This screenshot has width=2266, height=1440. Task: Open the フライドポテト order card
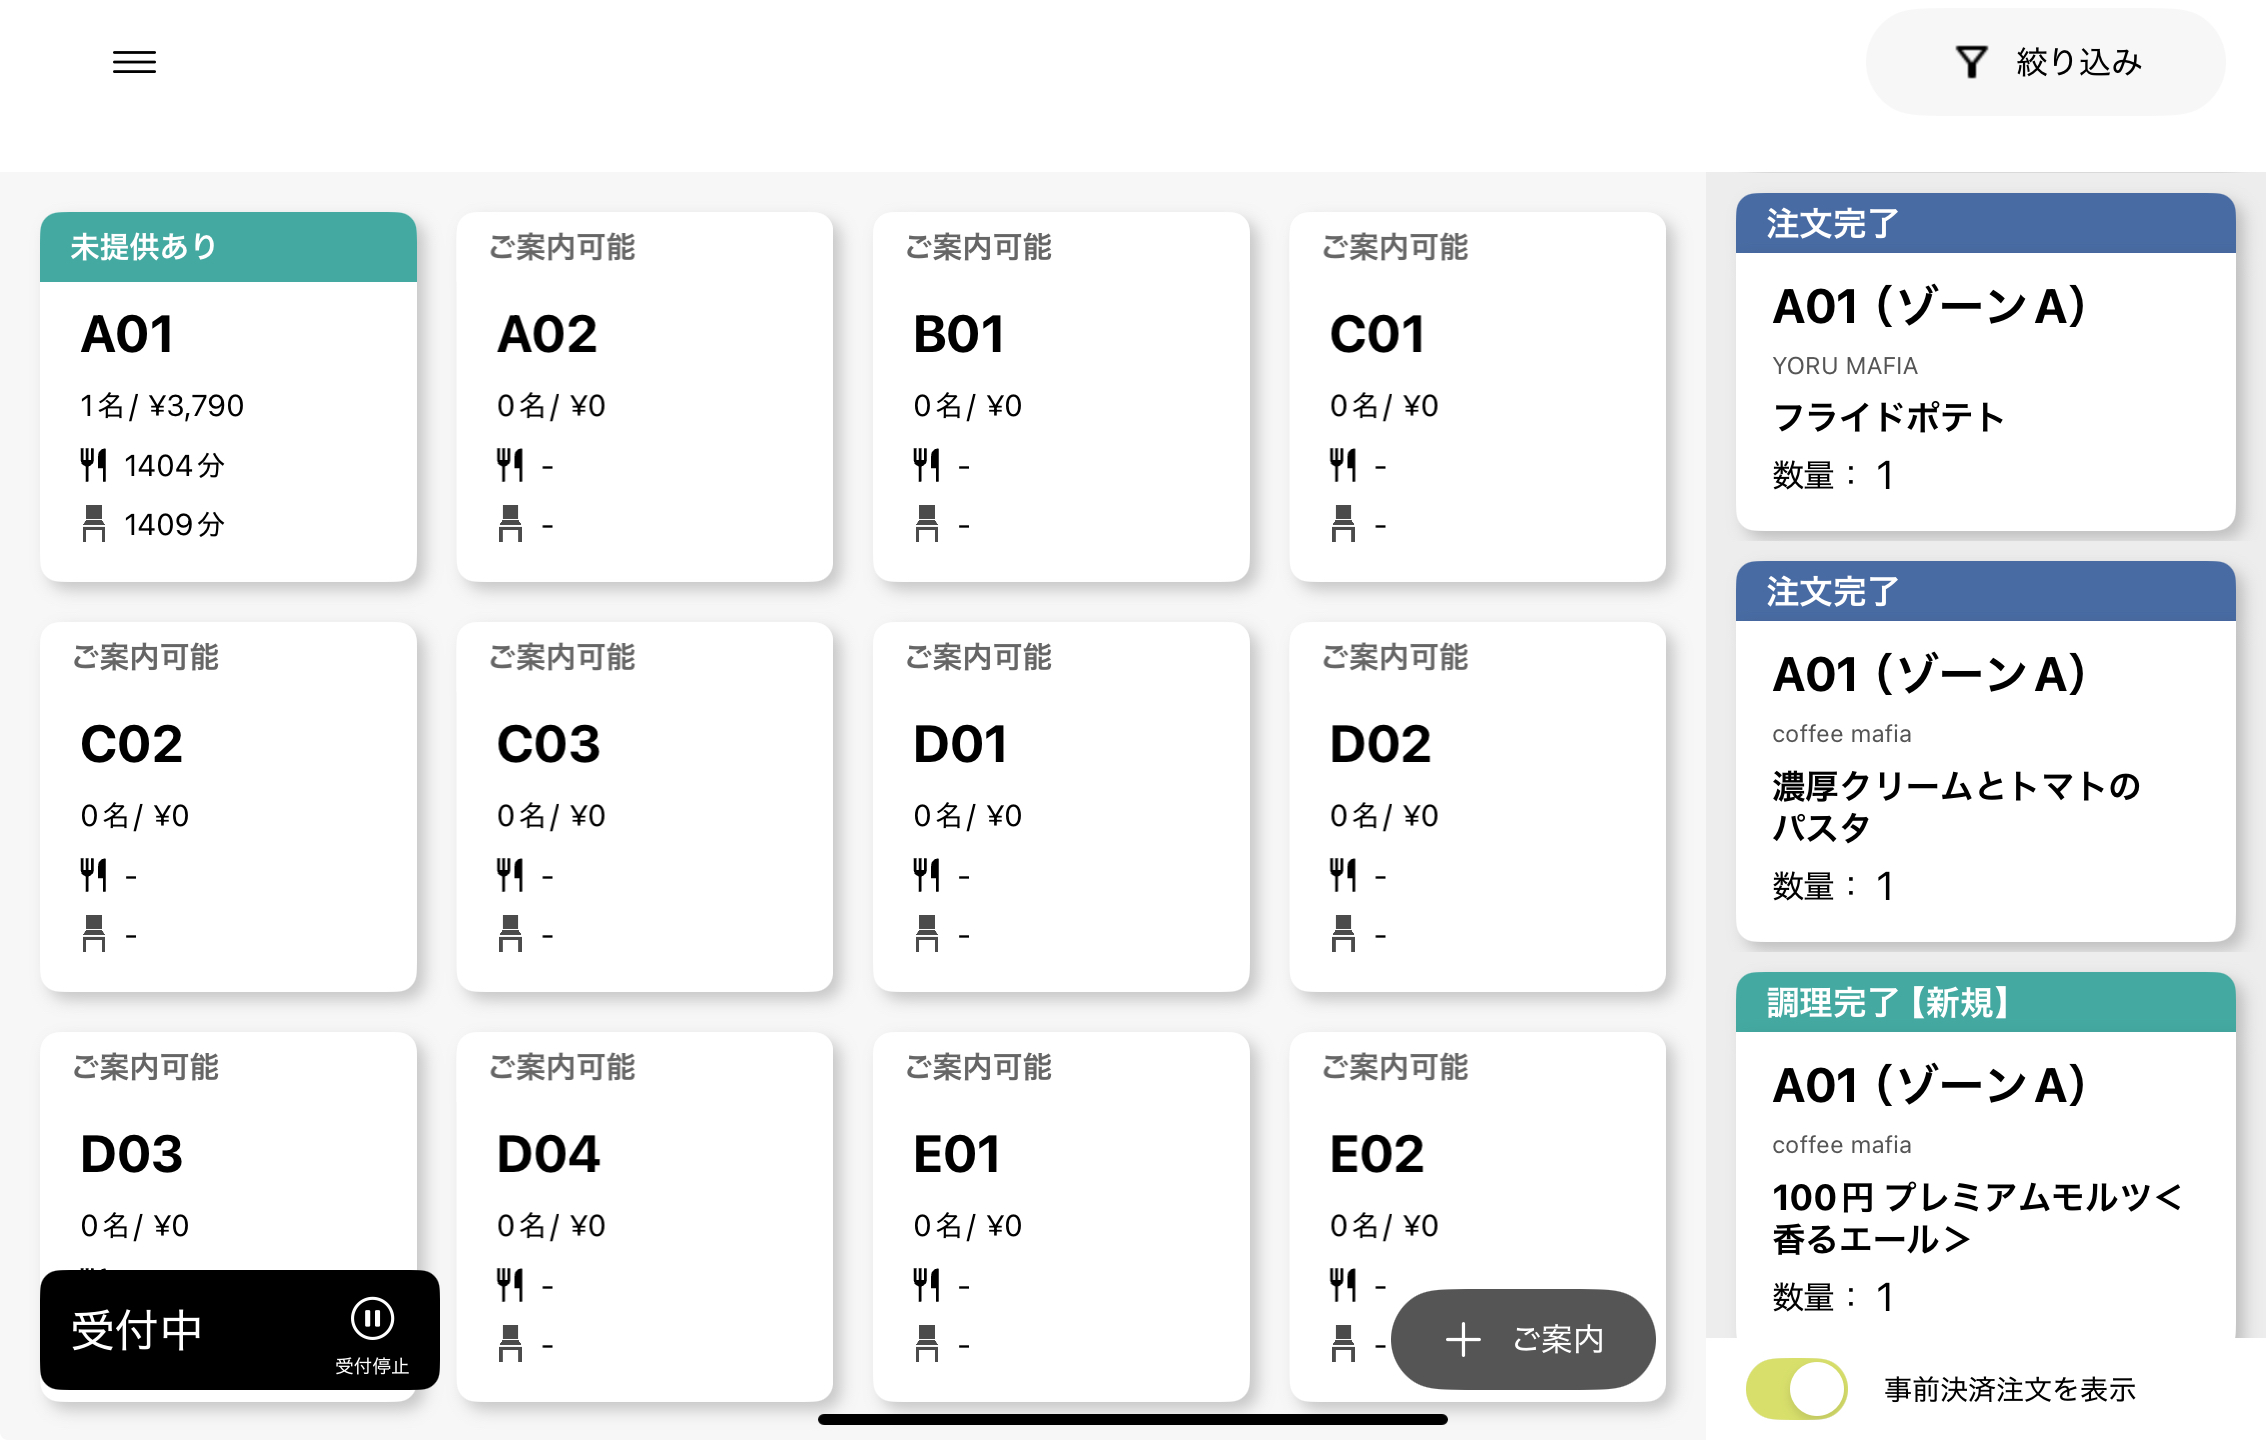click(x=1985, y=362)
